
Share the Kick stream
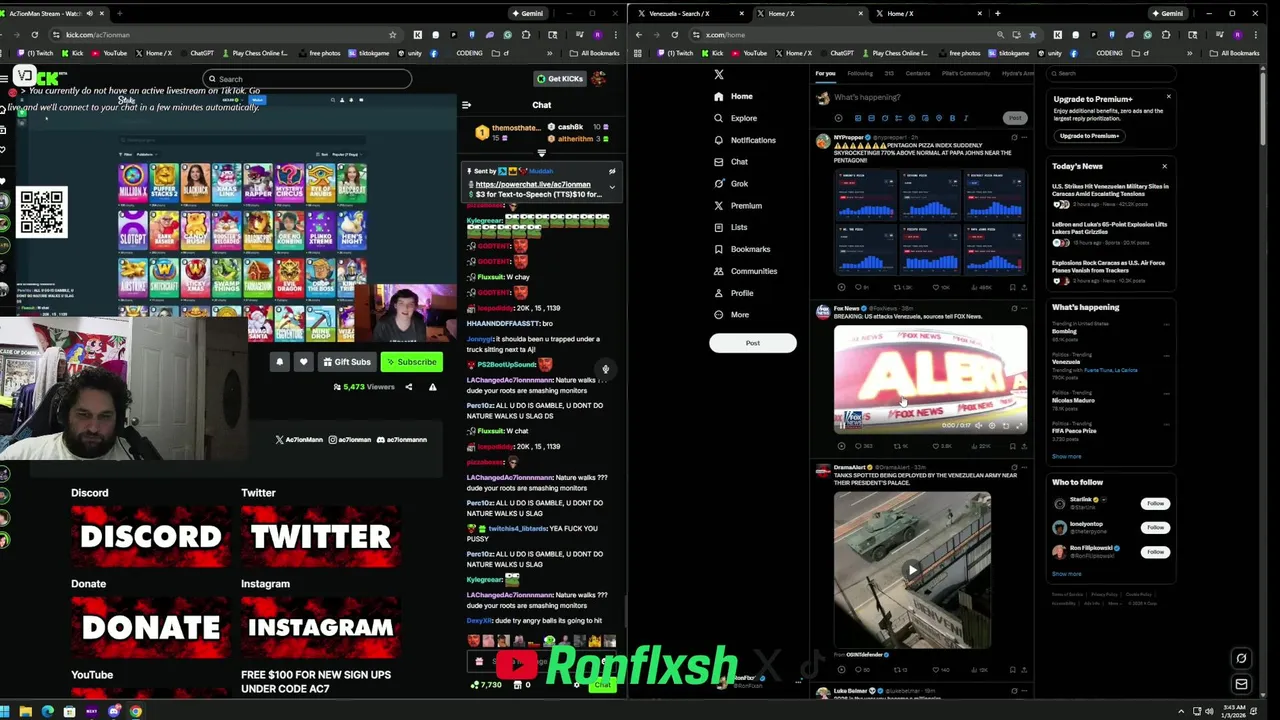[408, 387]
